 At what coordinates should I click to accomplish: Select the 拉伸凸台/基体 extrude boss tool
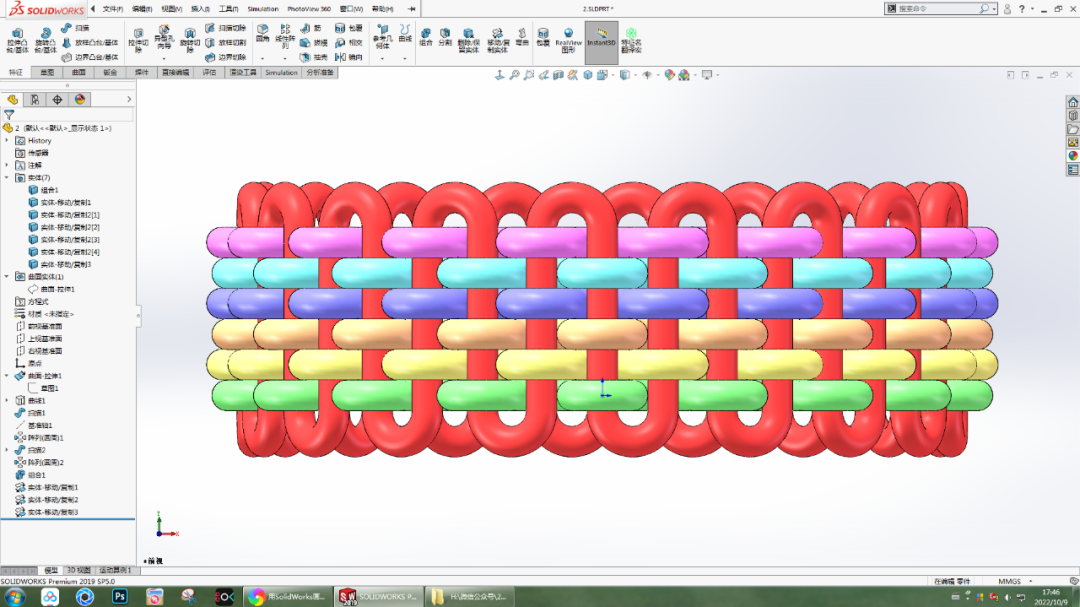(17, 41)
